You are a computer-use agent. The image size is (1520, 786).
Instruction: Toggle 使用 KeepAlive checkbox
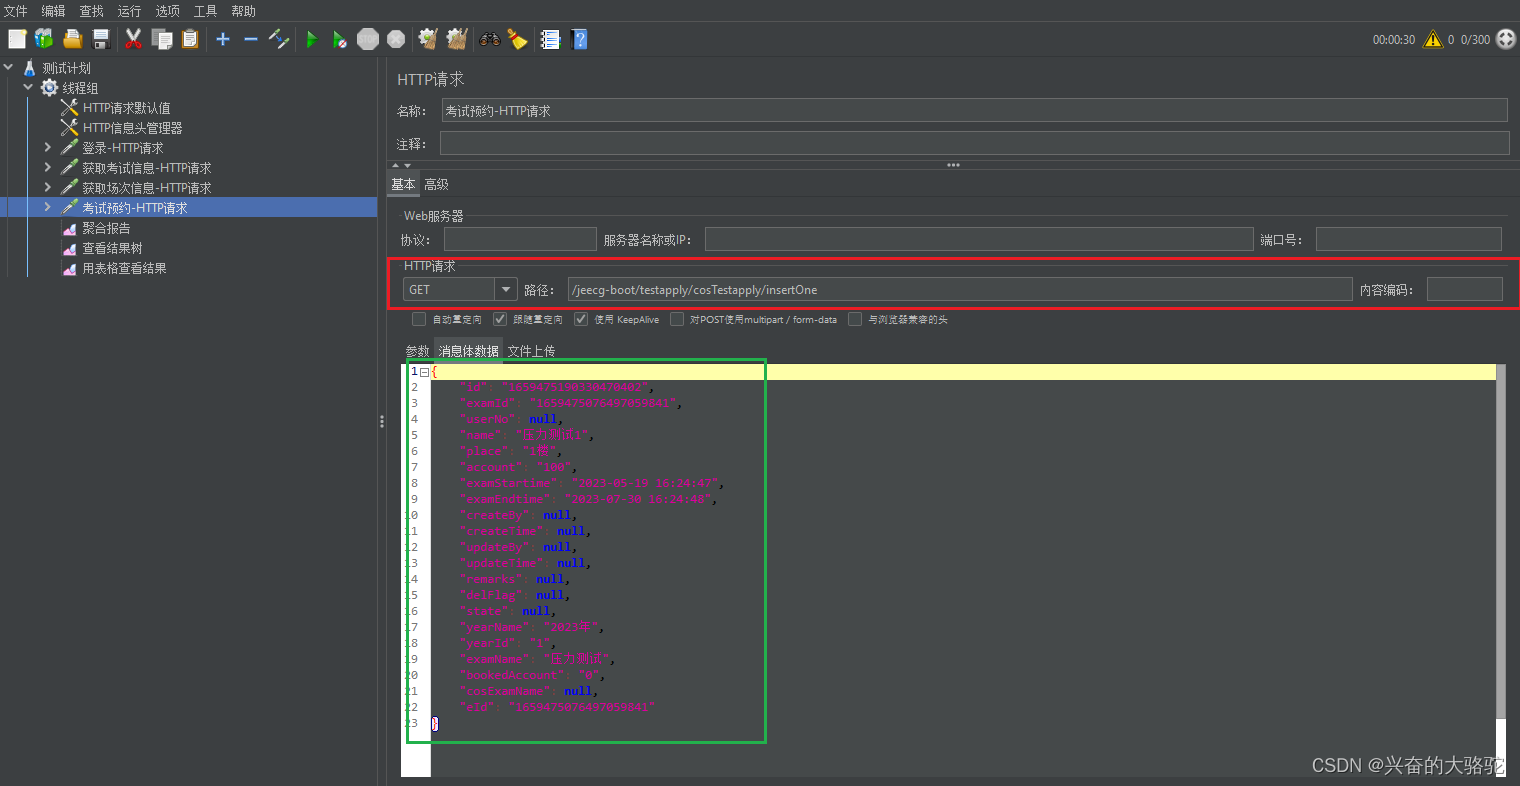(581, 319)
